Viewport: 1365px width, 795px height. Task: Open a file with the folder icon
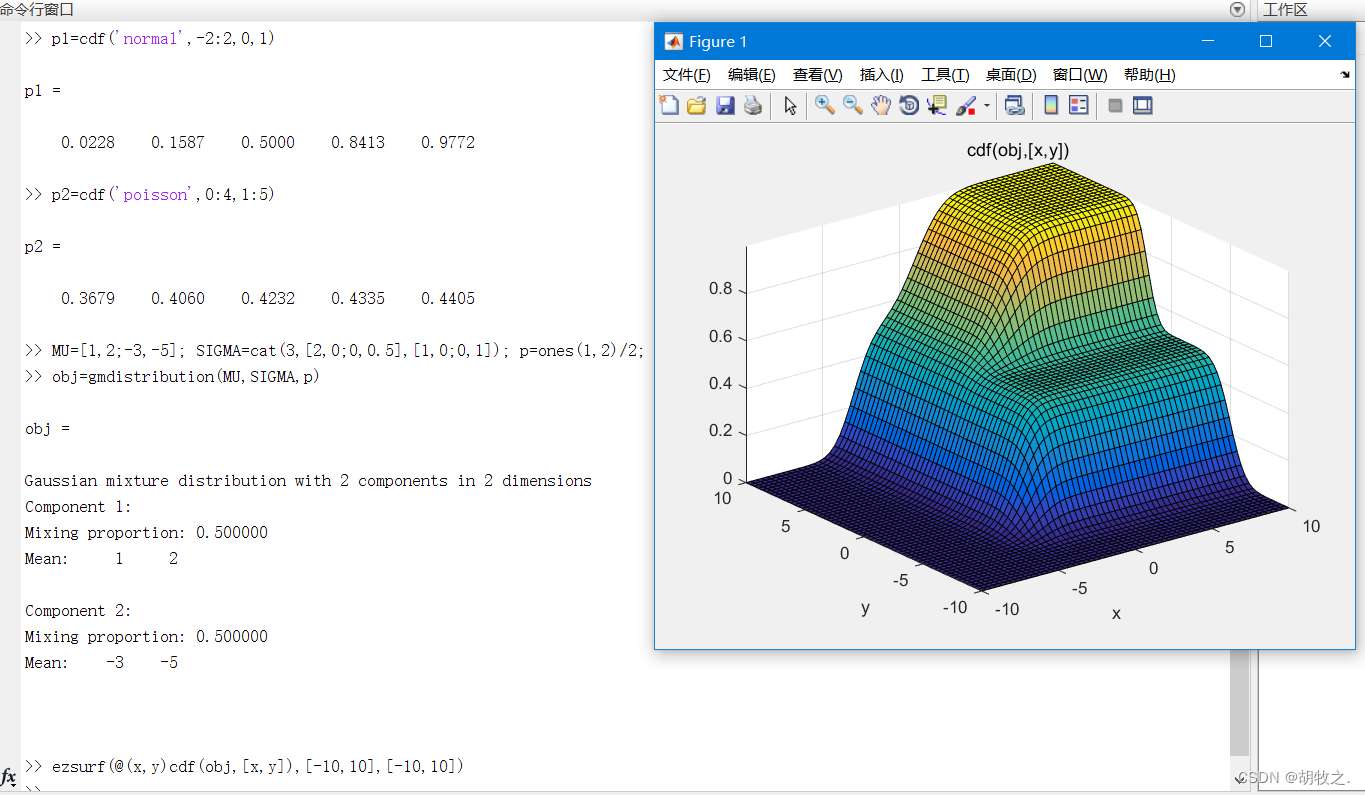click(697, 105)
